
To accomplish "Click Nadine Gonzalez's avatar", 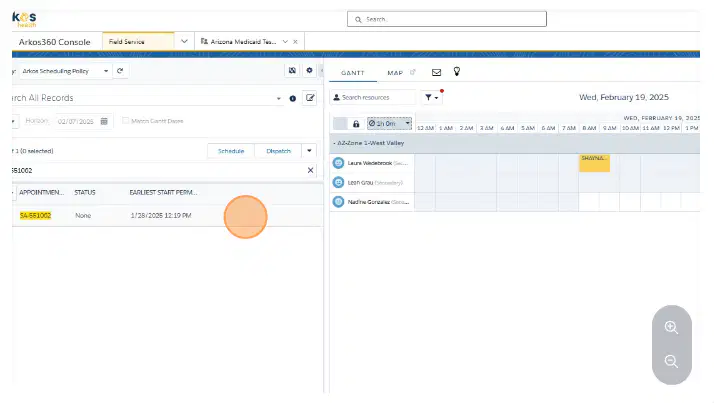I will (x=338, y=202).
